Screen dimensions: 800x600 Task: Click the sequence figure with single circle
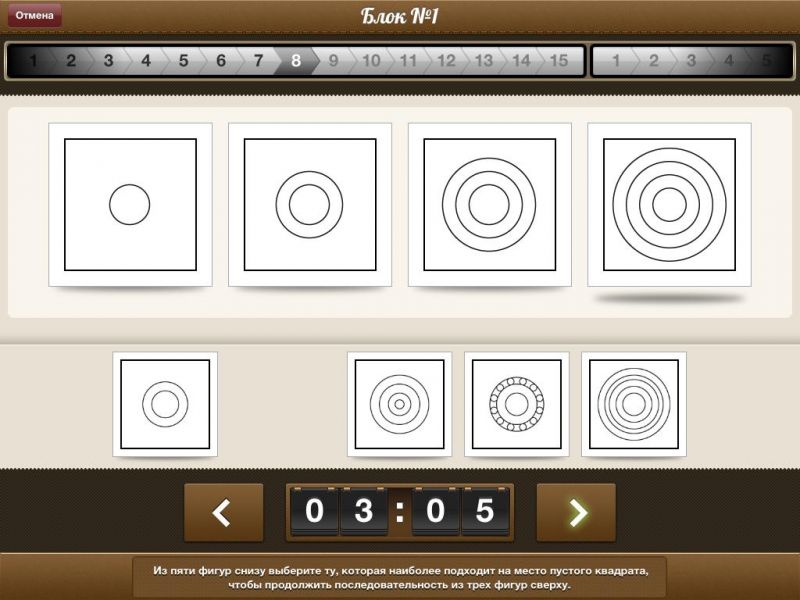[x=130, y=205]
